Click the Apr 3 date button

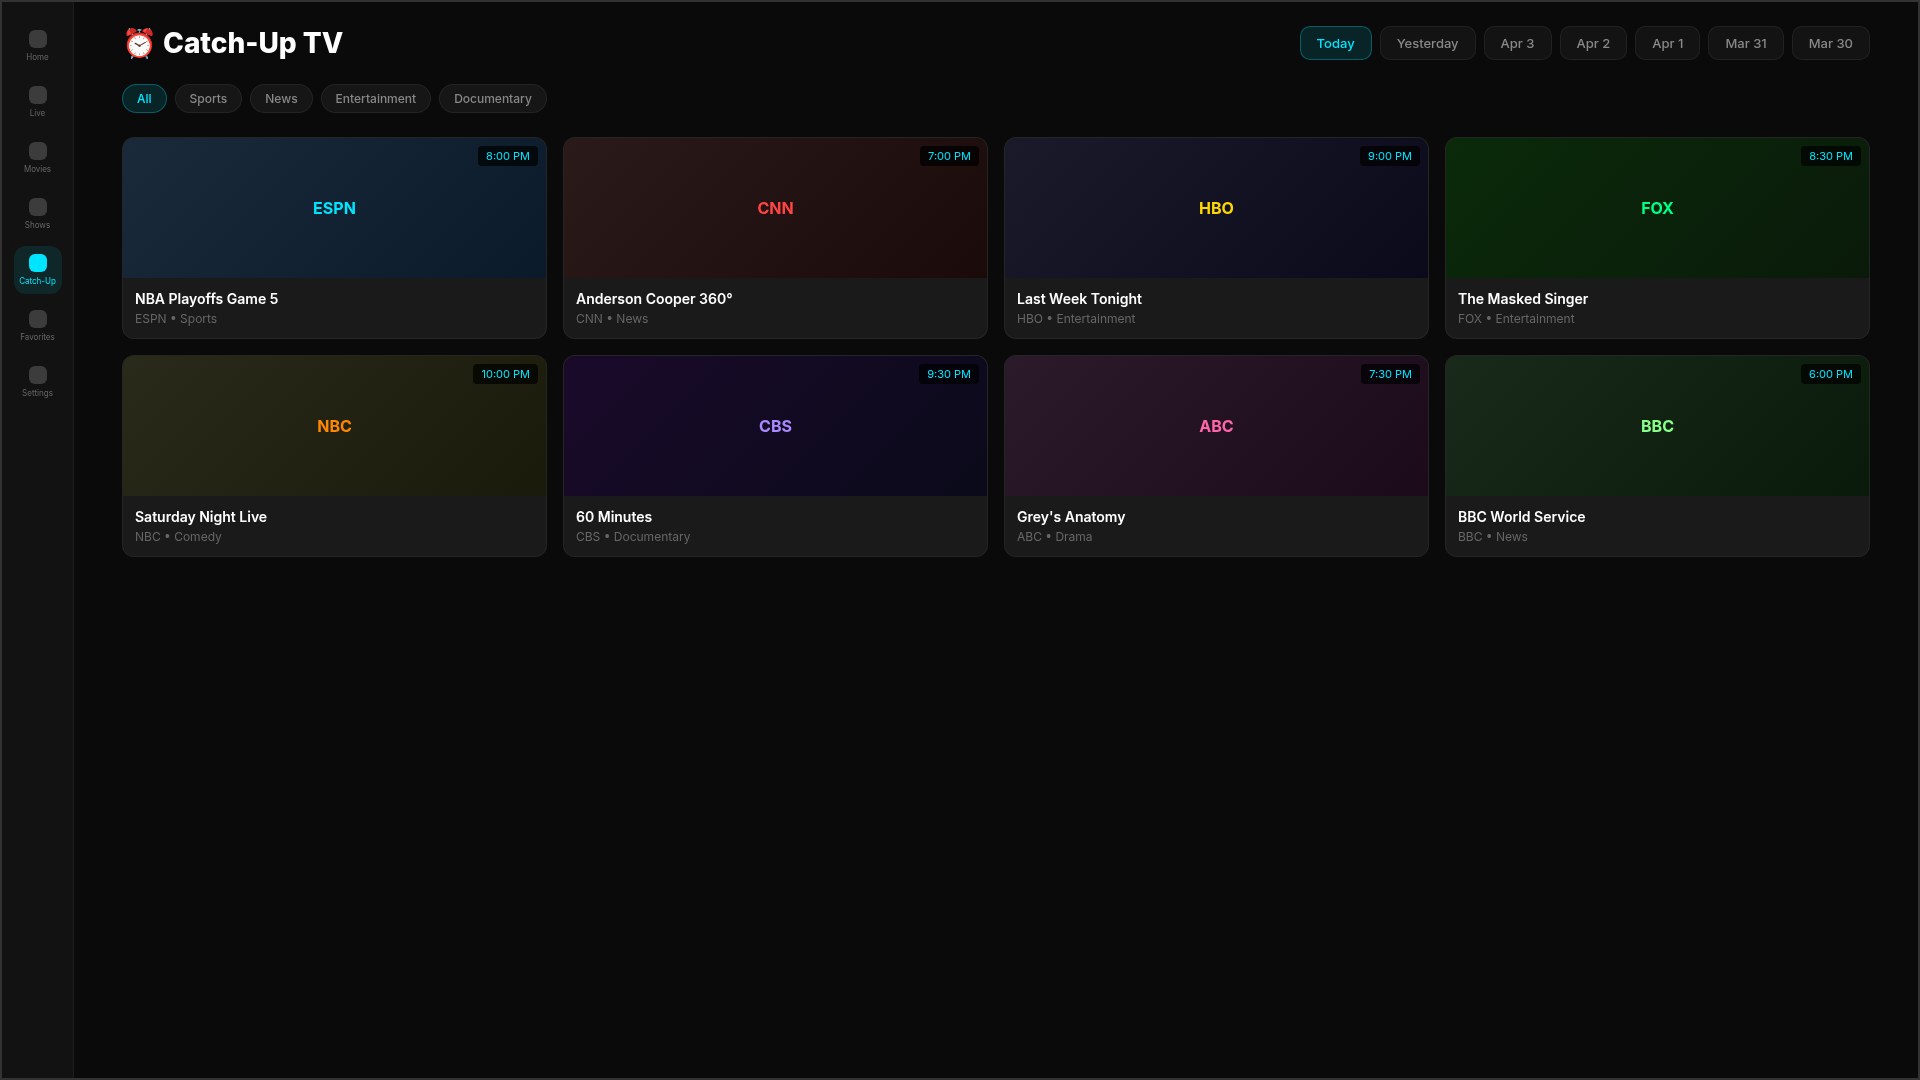(1516, 43)
